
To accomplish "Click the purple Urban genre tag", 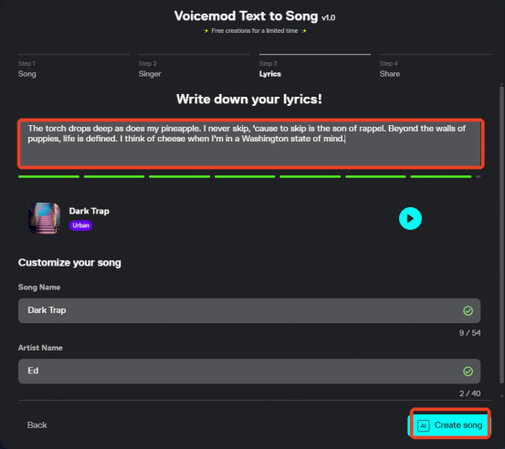I will pyautogui.click(x=81, y=225).
